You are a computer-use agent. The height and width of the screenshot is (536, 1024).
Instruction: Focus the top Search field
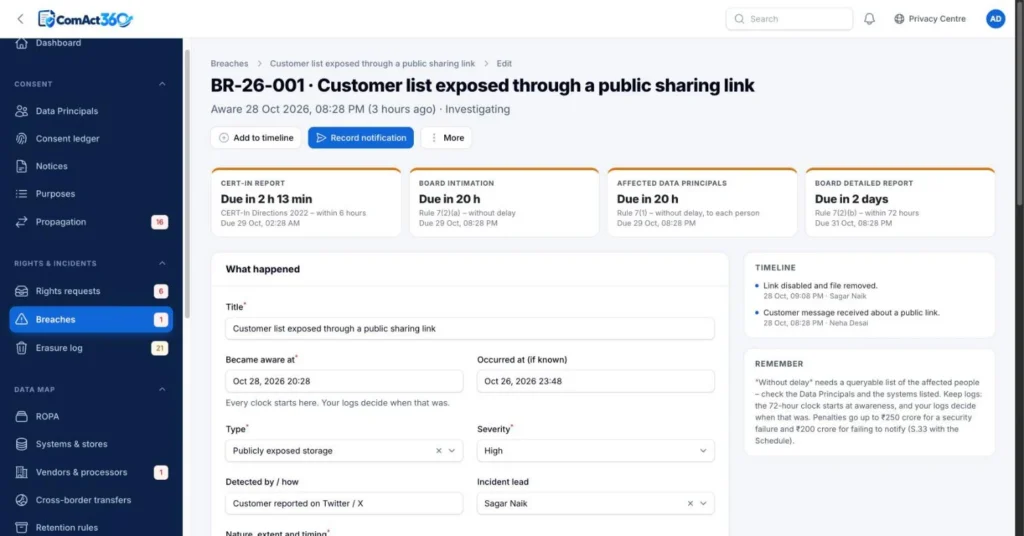click(x=789, y=19)
